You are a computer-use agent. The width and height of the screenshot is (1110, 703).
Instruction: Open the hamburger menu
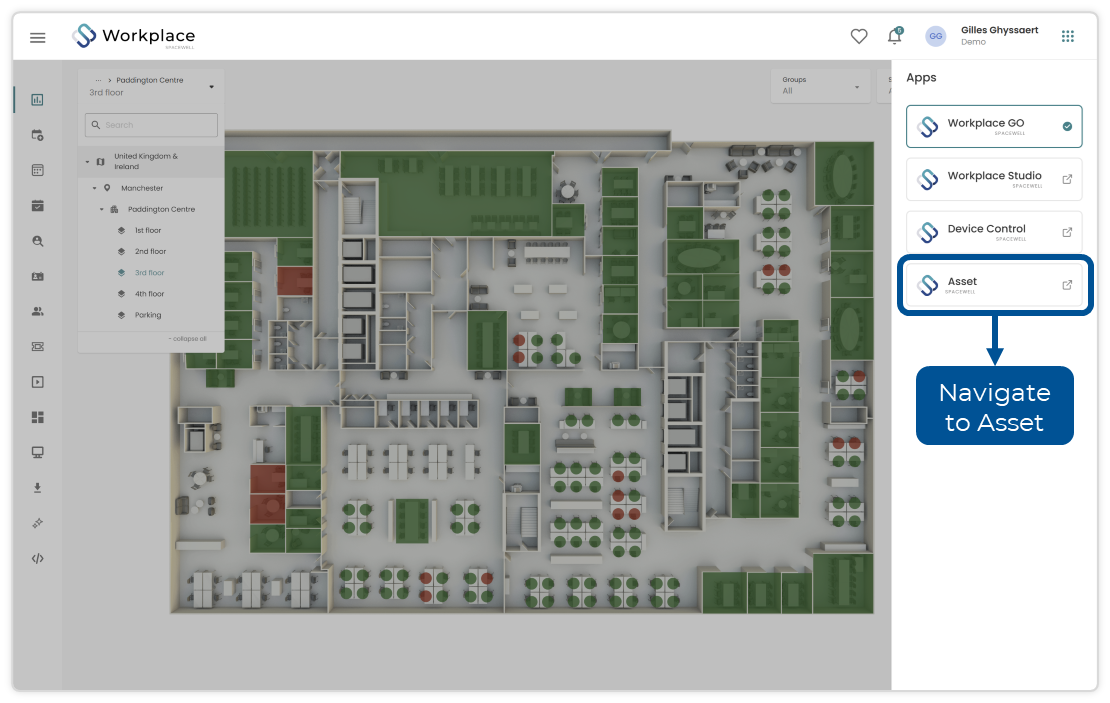[x=38, y=38]
